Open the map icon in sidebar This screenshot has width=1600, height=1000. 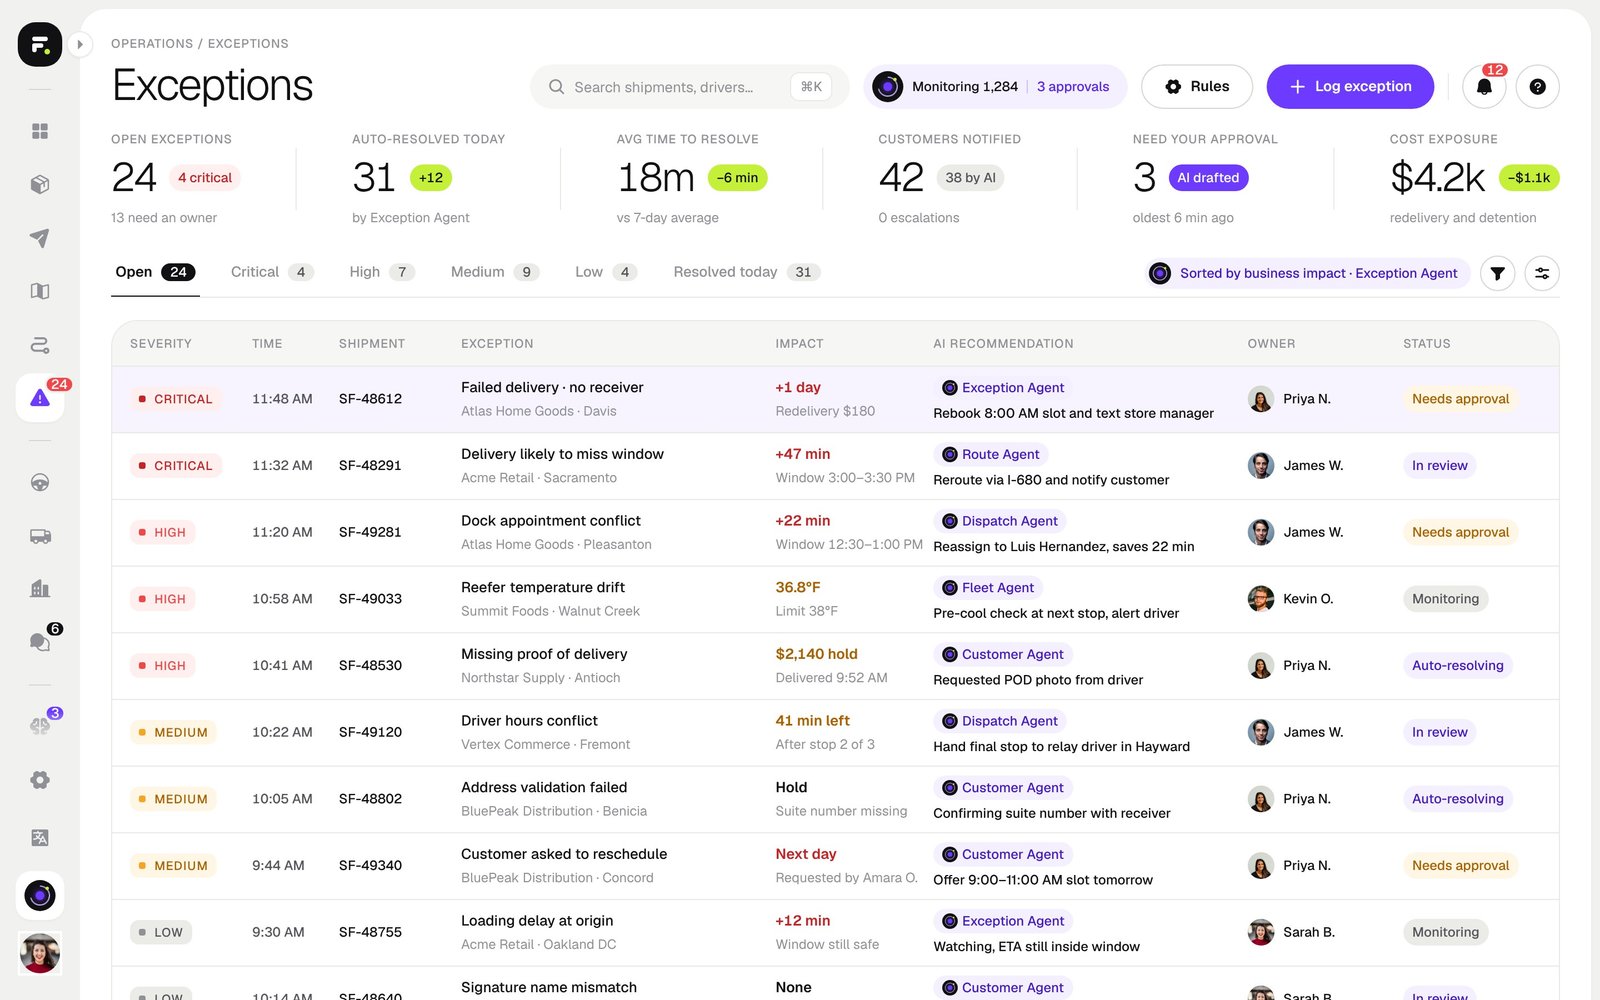tap(40, 291)
